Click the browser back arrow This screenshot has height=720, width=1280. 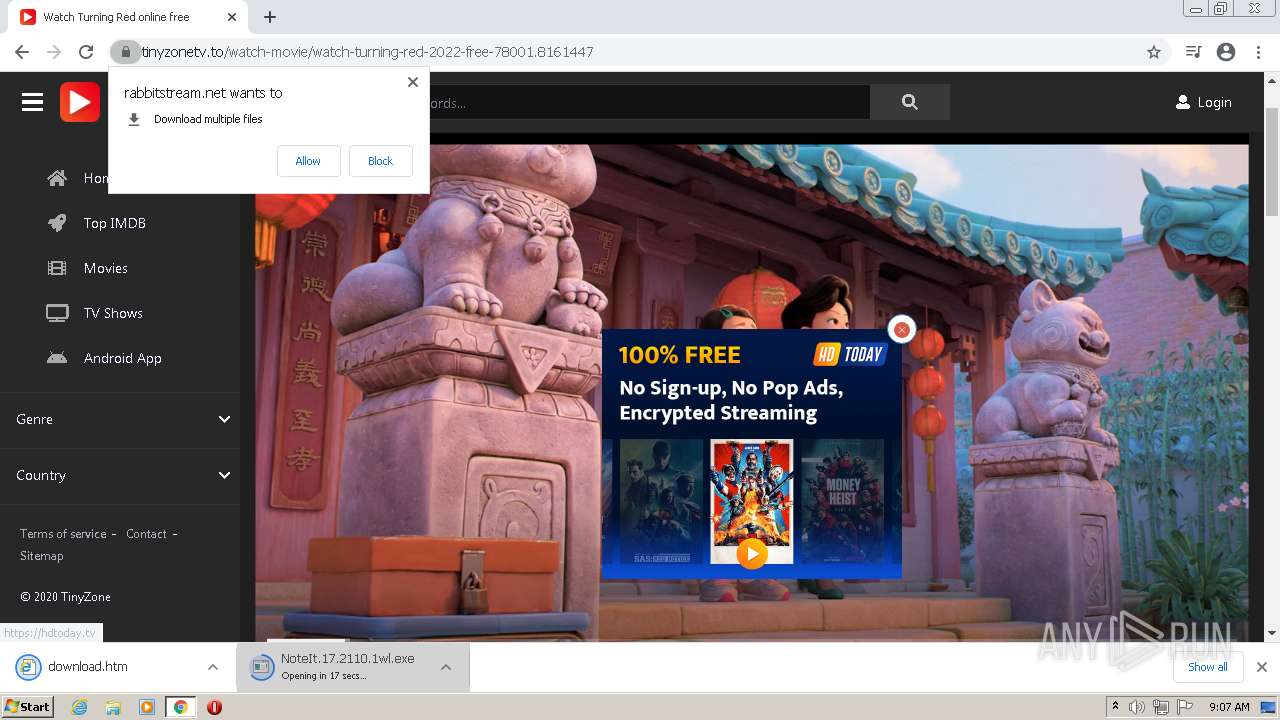tap(22, 52)
